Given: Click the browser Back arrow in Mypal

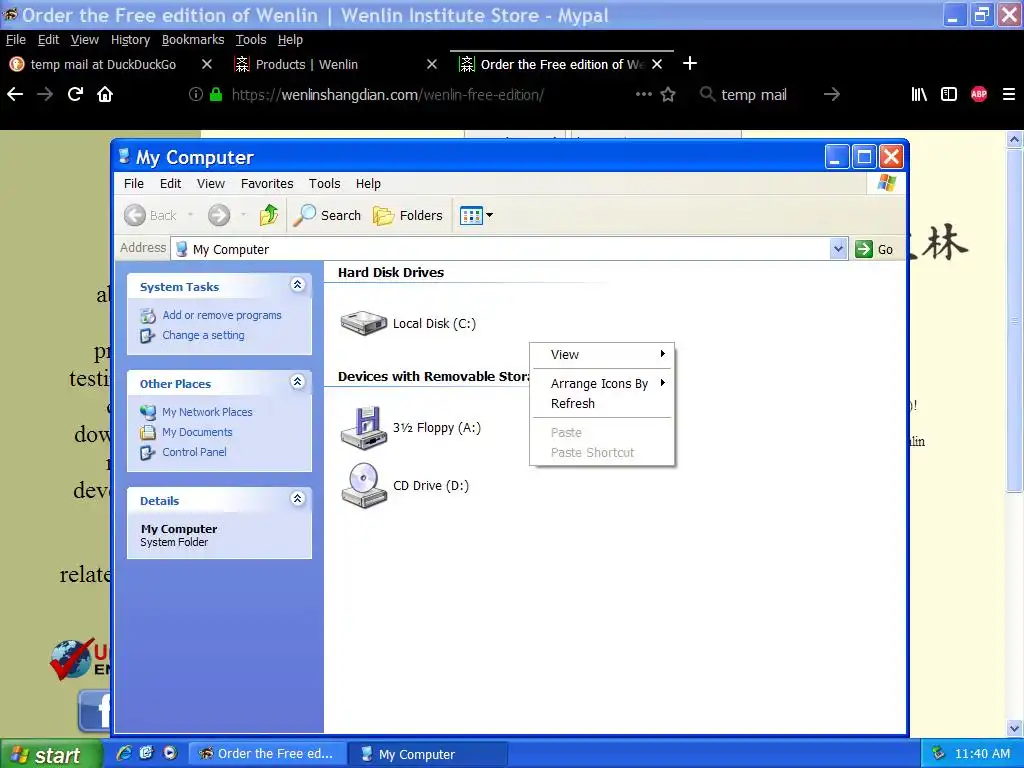Looking at the screenshot, I should [x=15, y=94].
